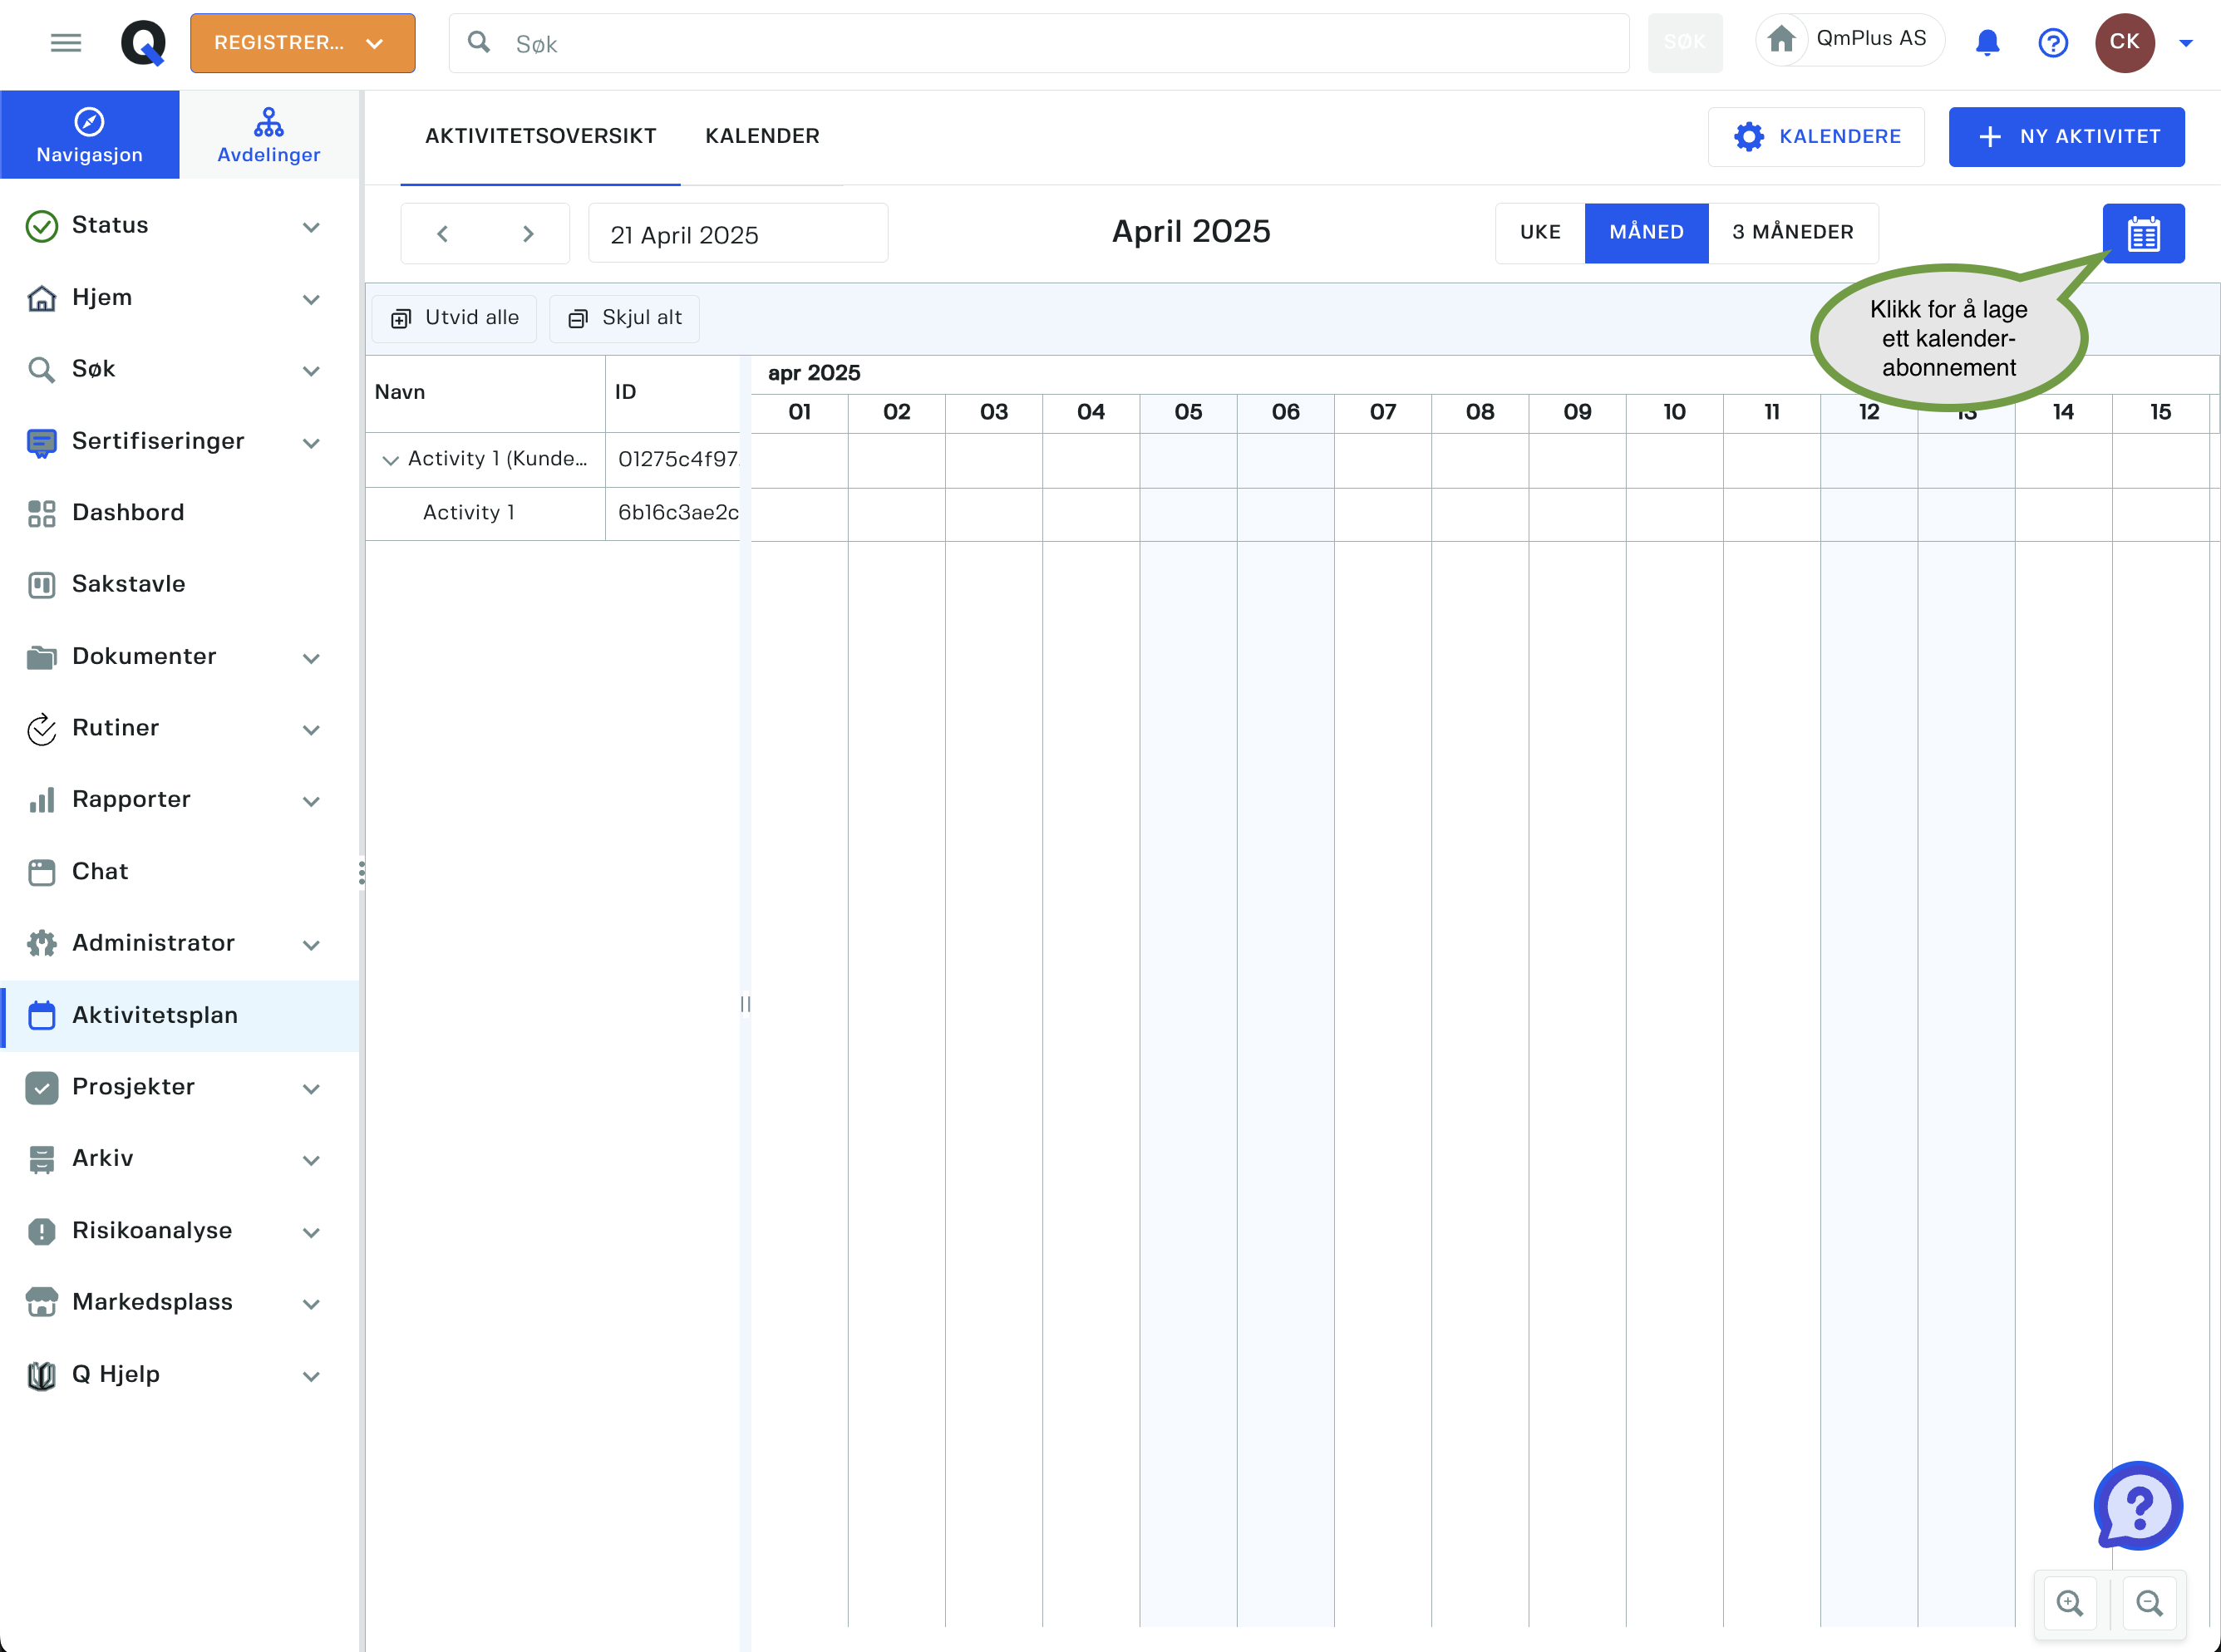
Task: Switch to AKTIVITETSOVERSIKT tab
Action: (x=540, y=136)
